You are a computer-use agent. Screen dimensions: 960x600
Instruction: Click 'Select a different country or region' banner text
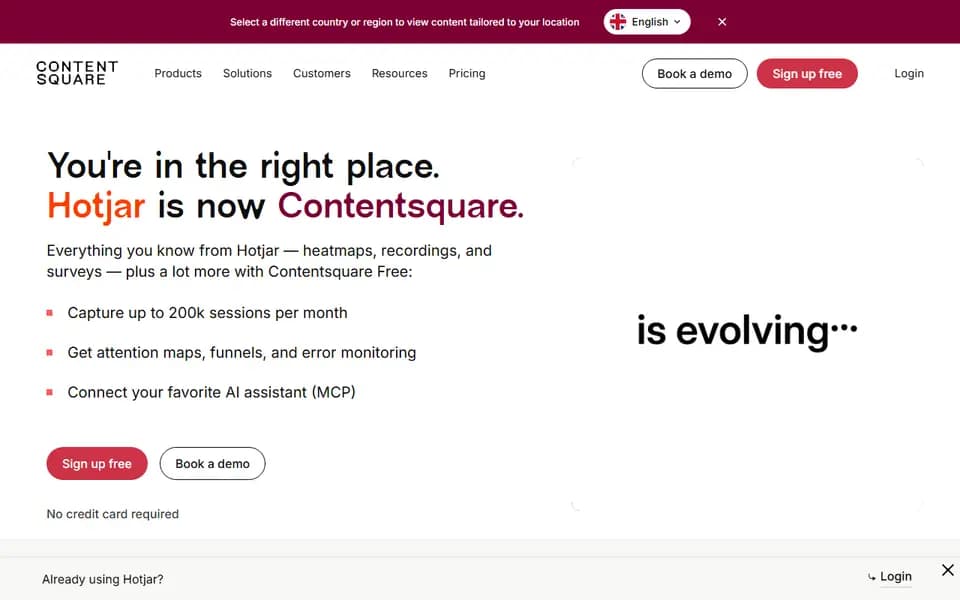click(x=404, y=22)
